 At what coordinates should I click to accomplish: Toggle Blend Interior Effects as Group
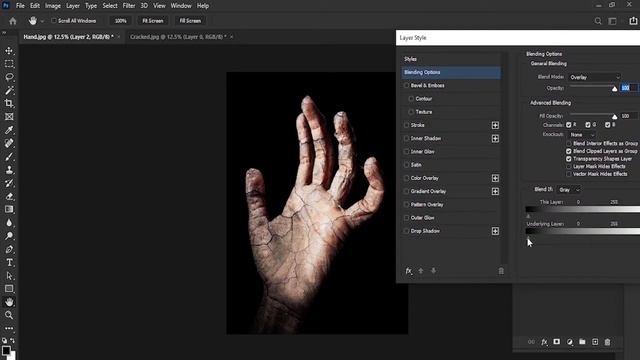(x=569, y=144)
